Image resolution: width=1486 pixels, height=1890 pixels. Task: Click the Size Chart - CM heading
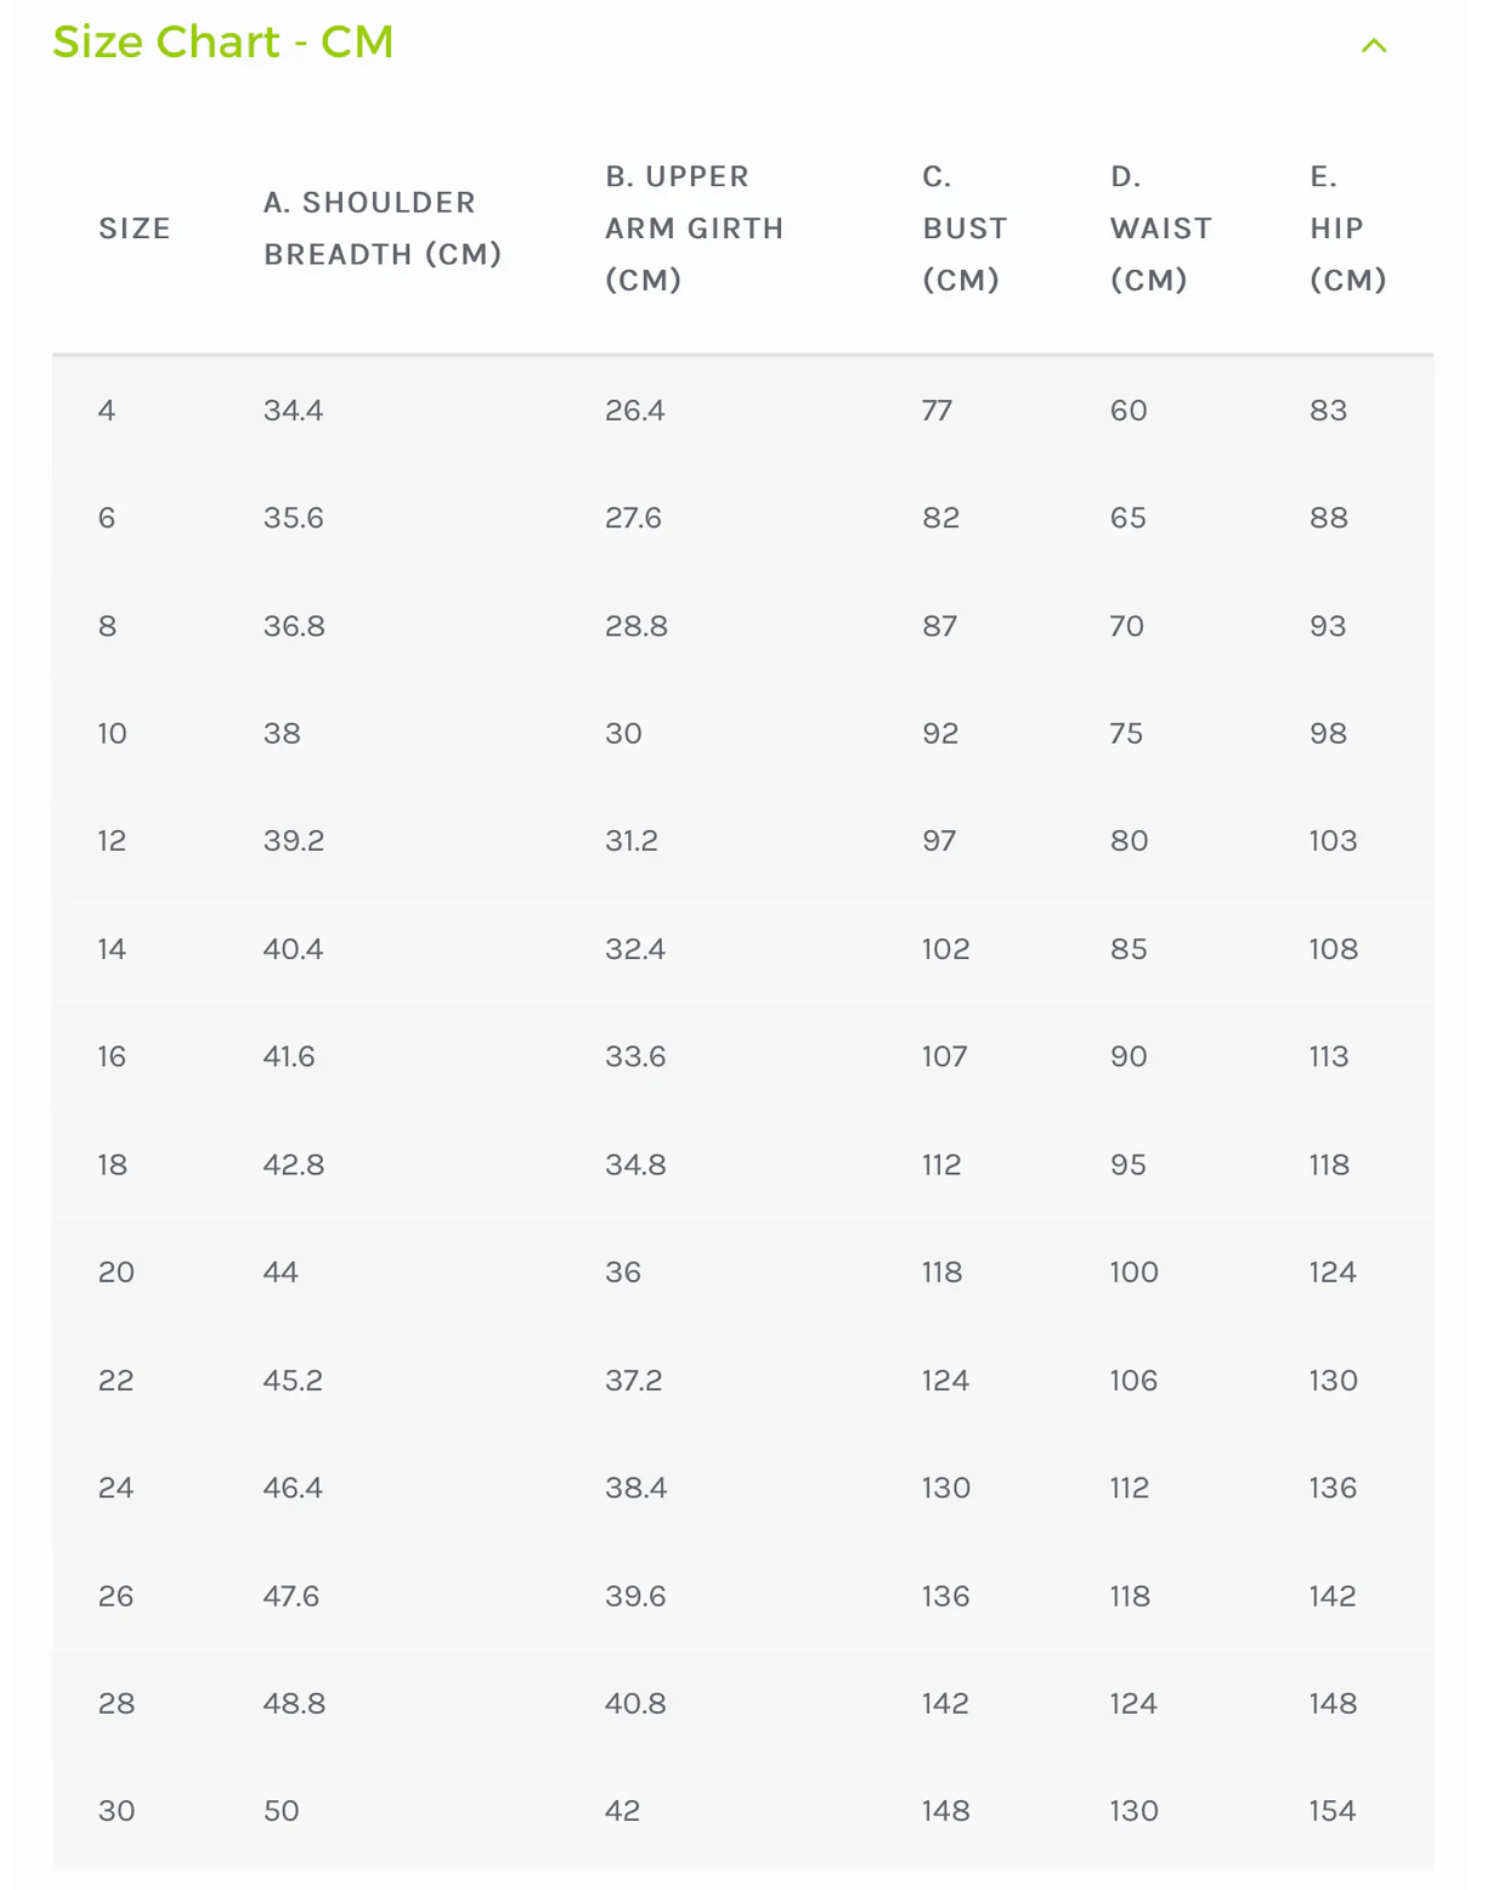[x=223, y=42]
